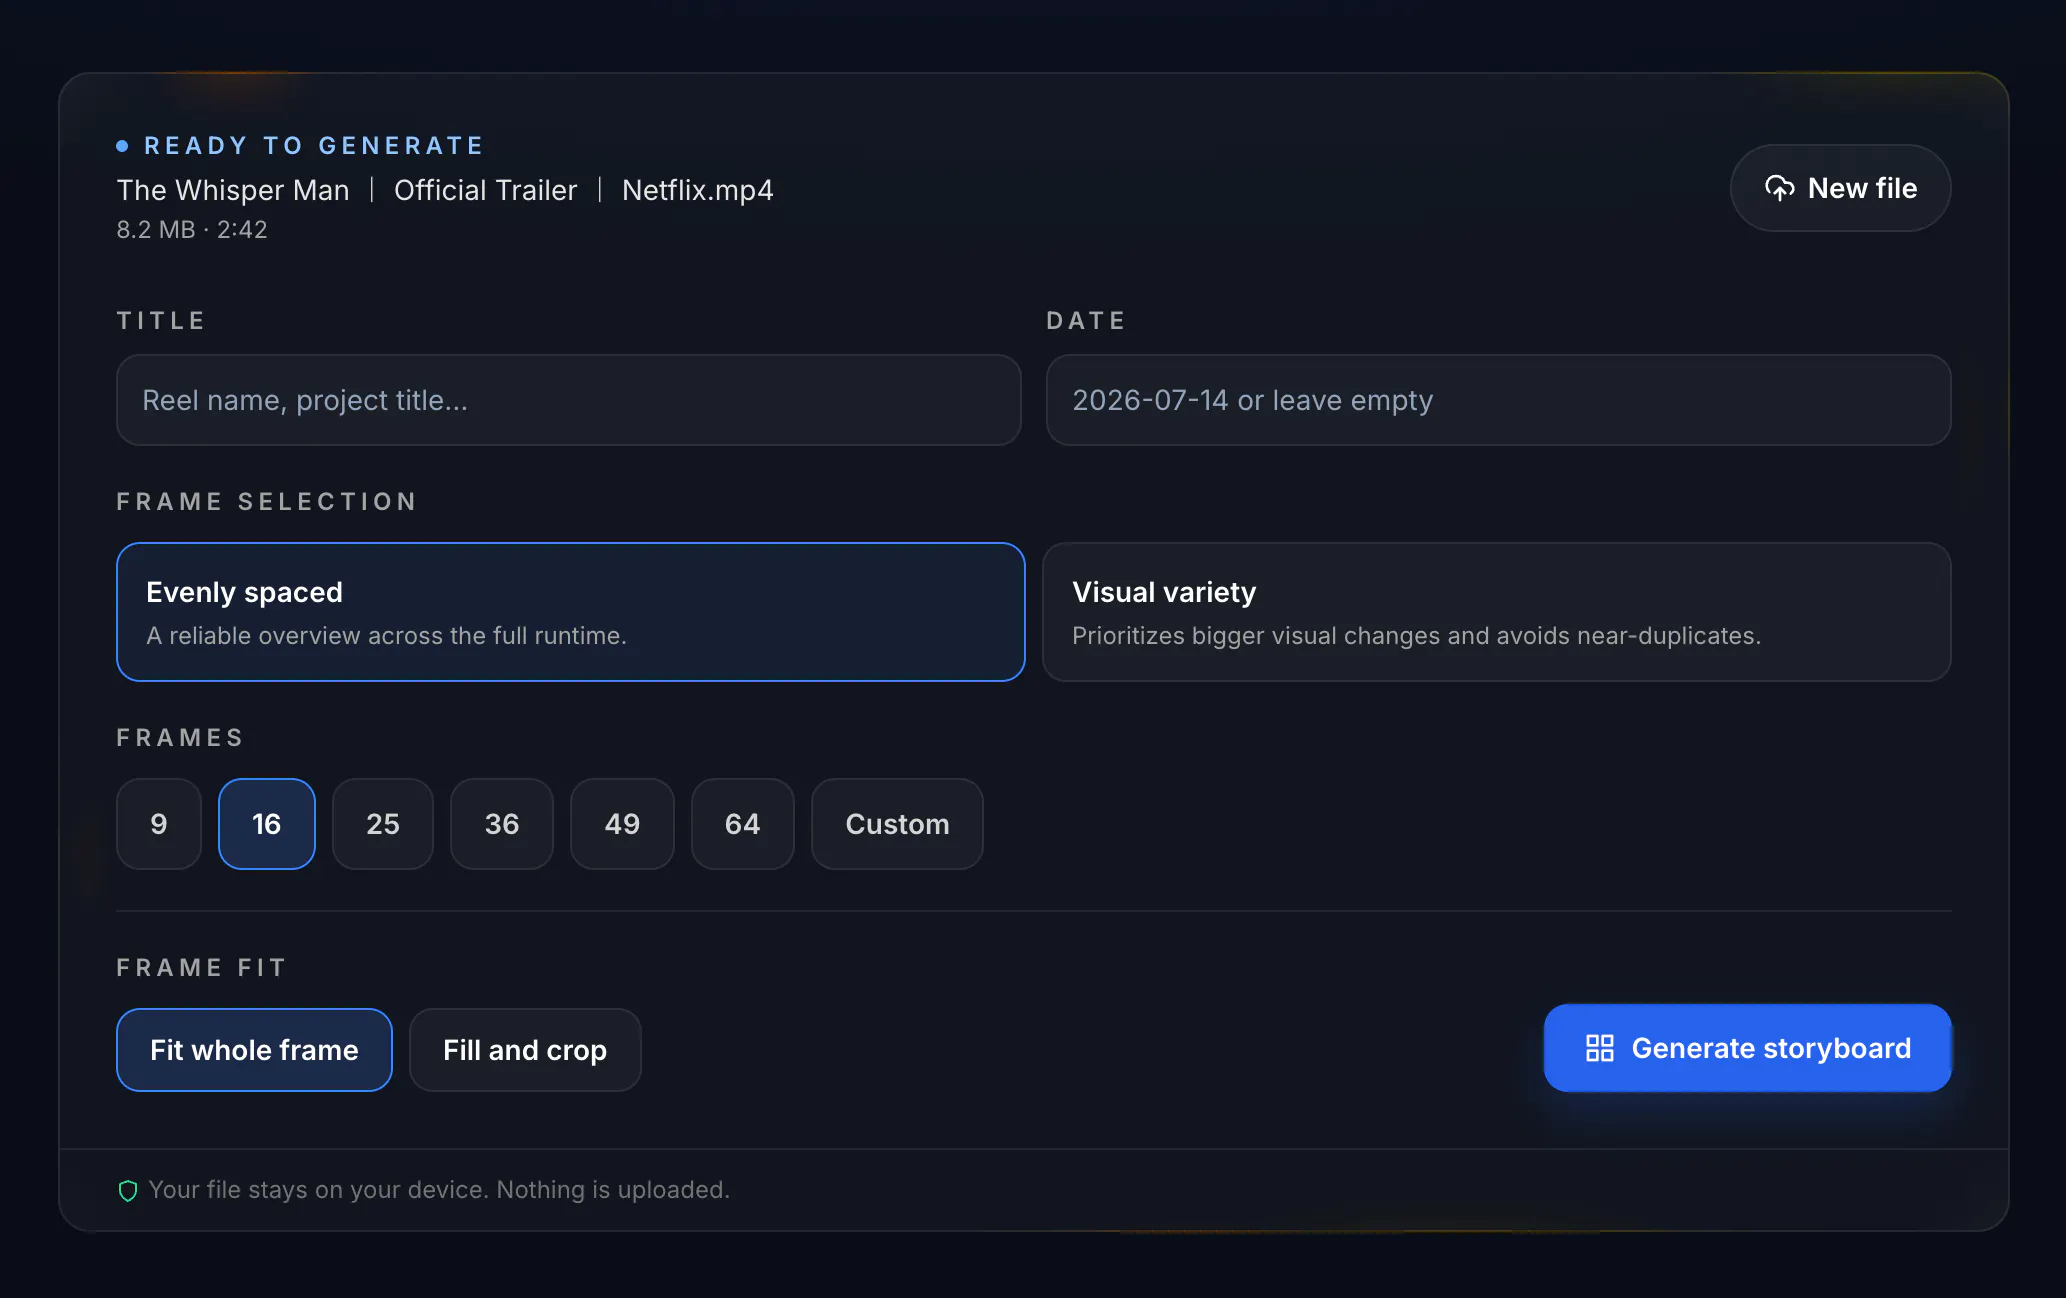Click the grid icon on Generate storyboard
2066x1298 pixels.
tap(1599, 1048)
